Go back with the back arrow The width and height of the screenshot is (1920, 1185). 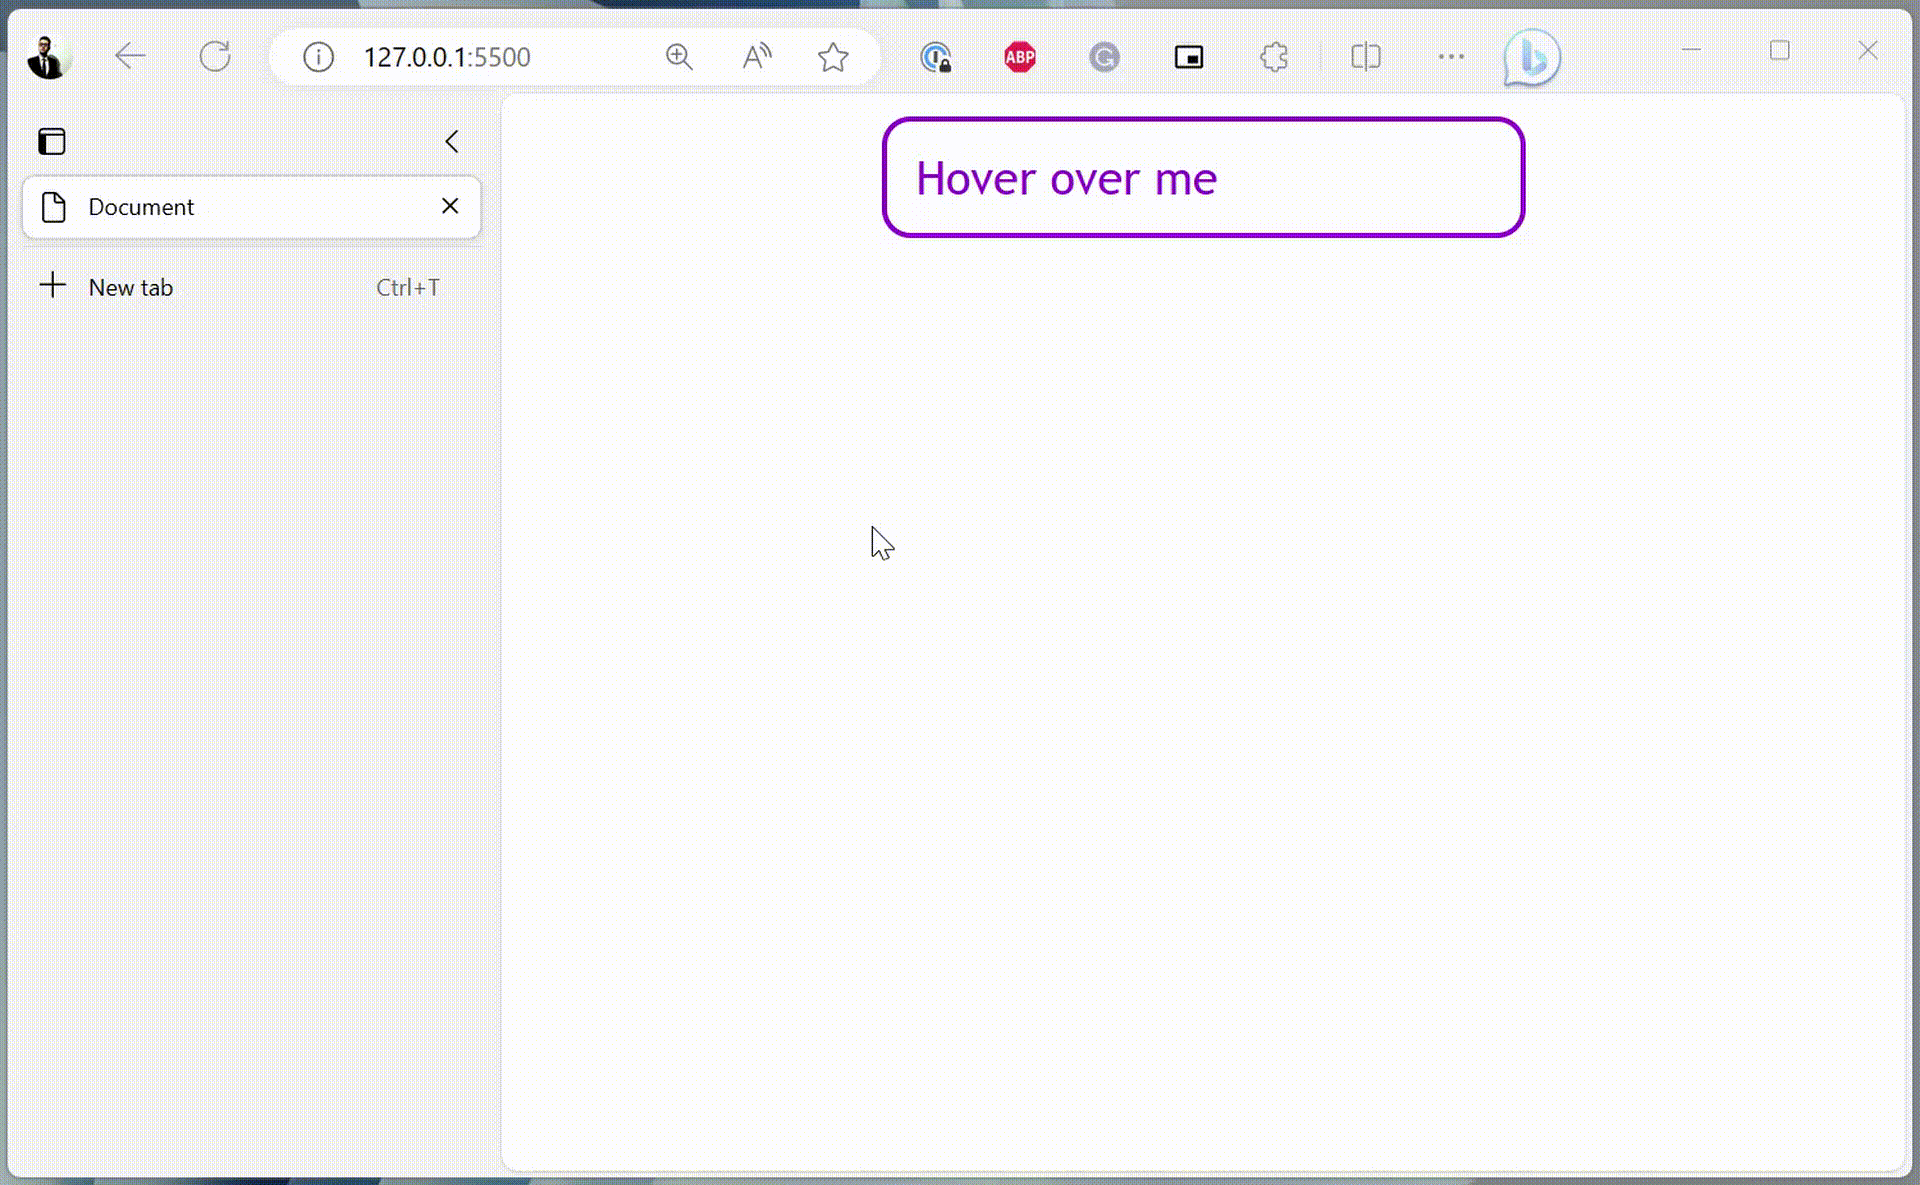130,57
